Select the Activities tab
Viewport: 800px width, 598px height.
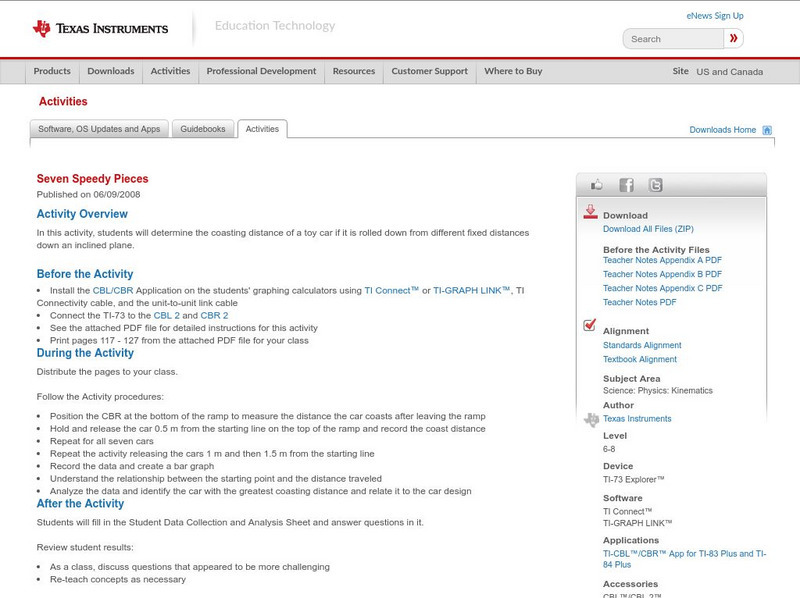click(262, 129)
